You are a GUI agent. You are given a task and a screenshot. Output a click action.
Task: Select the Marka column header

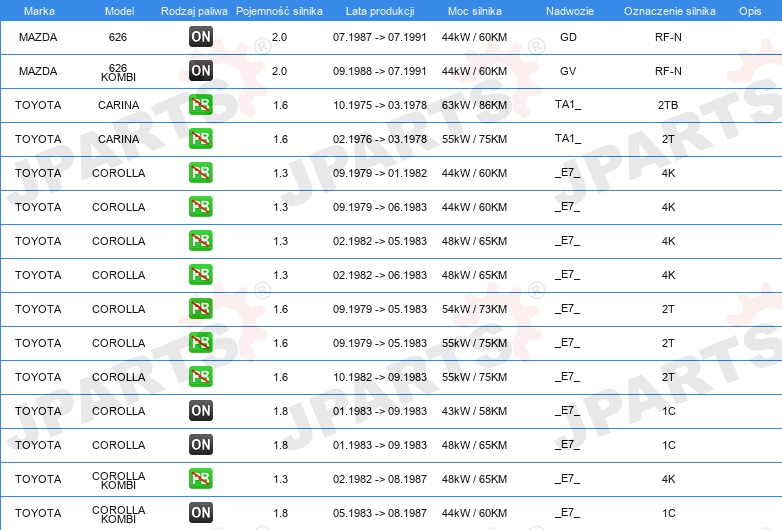click(39, 11)
